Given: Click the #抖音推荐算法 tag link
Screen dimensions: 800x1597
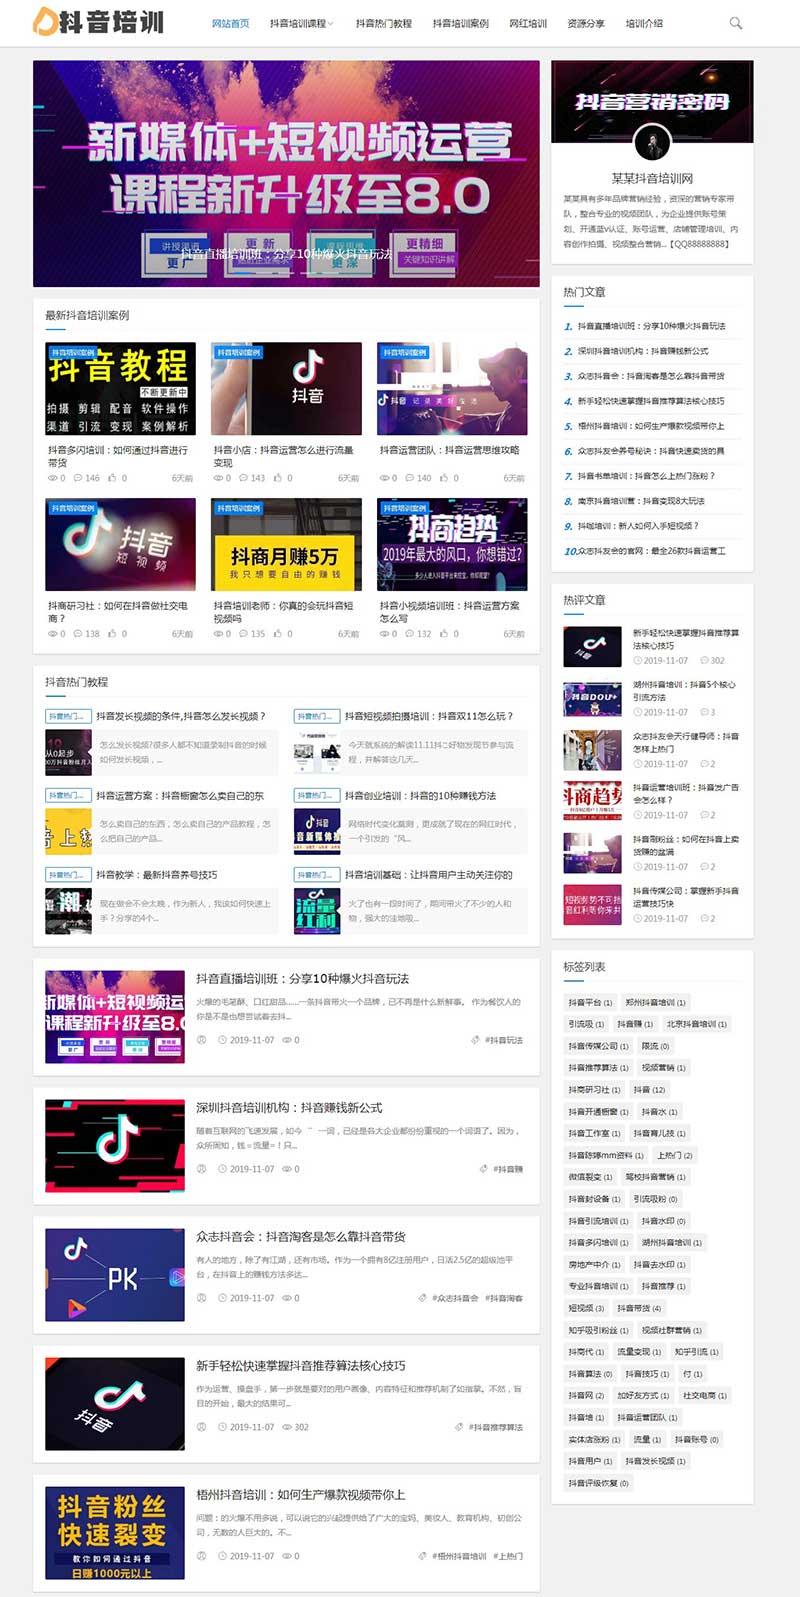Looking at the screenshot, I should coord(496,1427).
